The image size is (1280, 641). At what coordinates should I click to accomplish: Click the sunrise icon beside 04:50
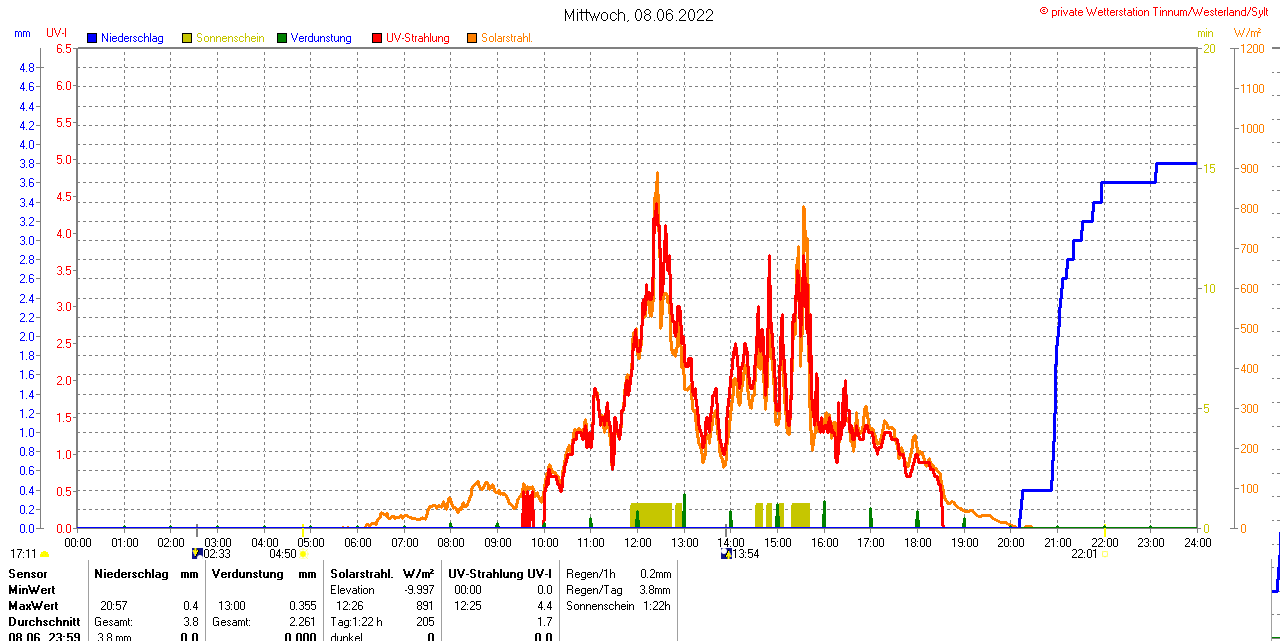point(303,553)
